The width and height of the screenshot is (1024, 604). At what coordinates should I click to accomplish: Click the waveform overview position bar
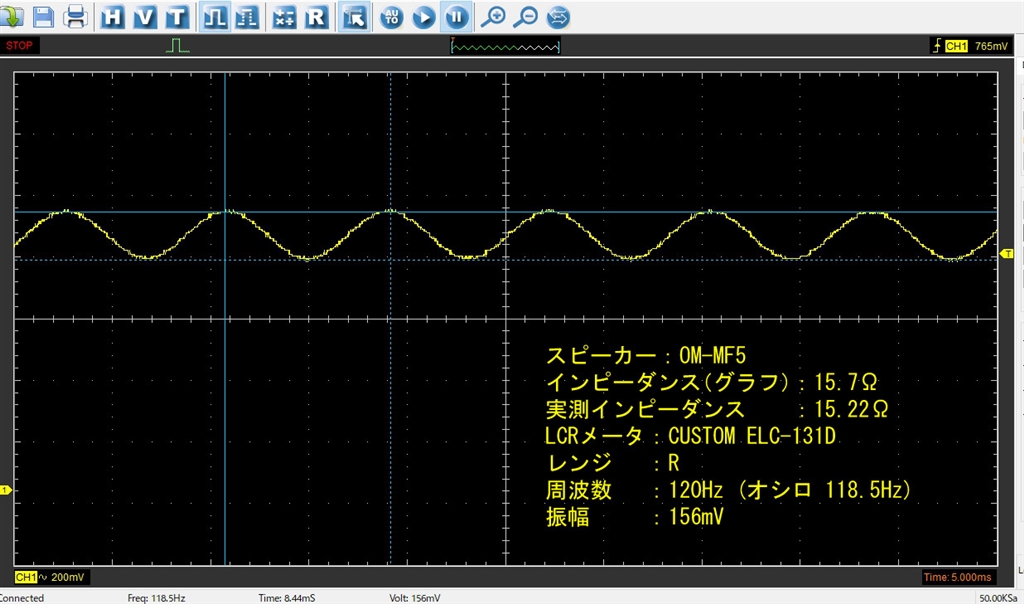[505, 46]
